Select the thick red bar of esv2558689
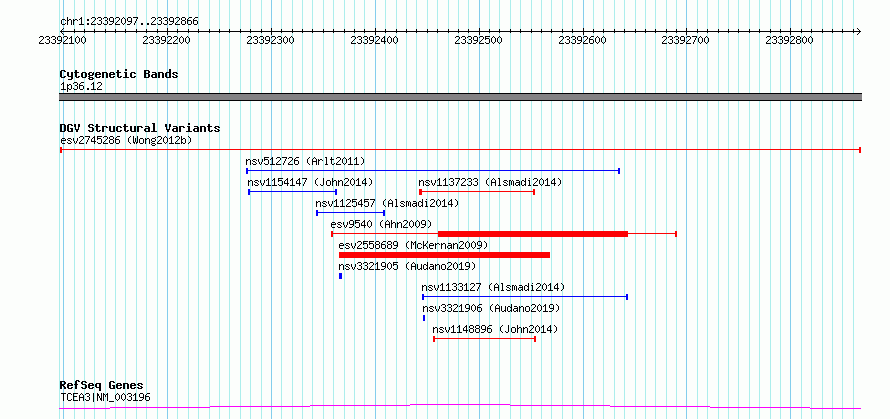 pos(444,255)
